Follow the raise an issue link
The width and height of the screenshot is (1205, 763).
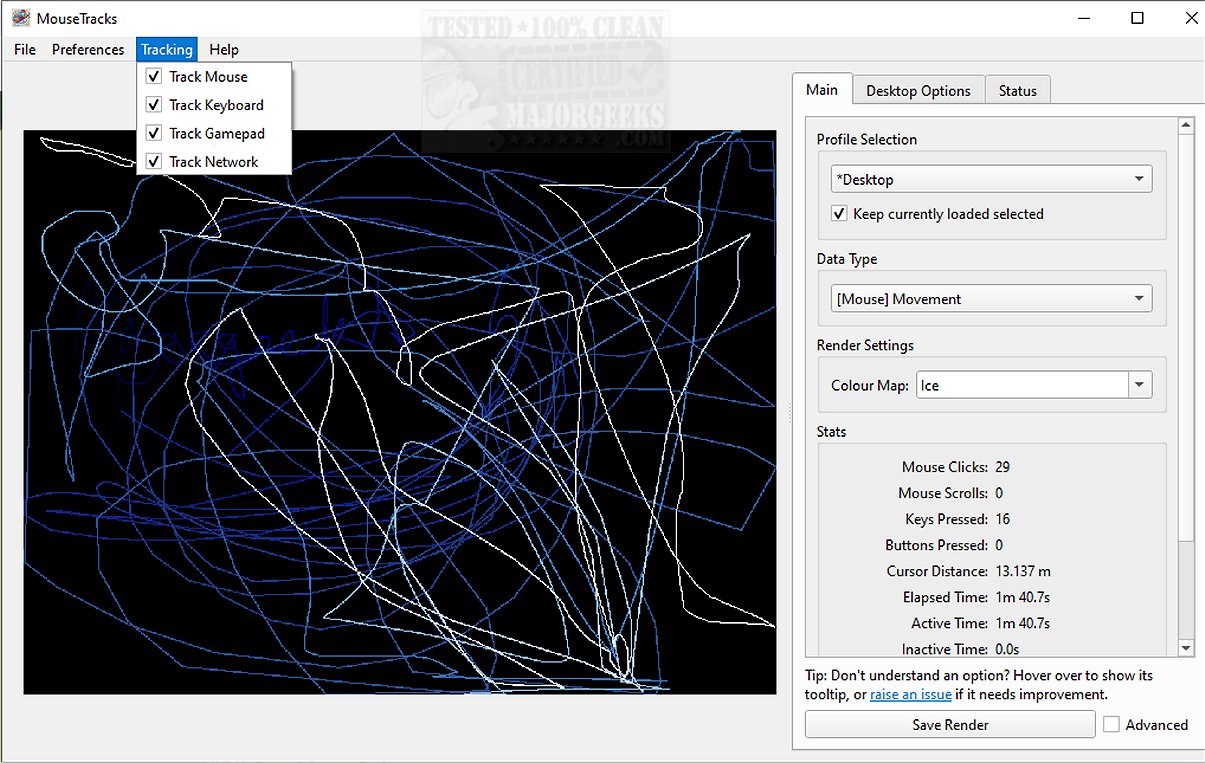tap(910, 694)
